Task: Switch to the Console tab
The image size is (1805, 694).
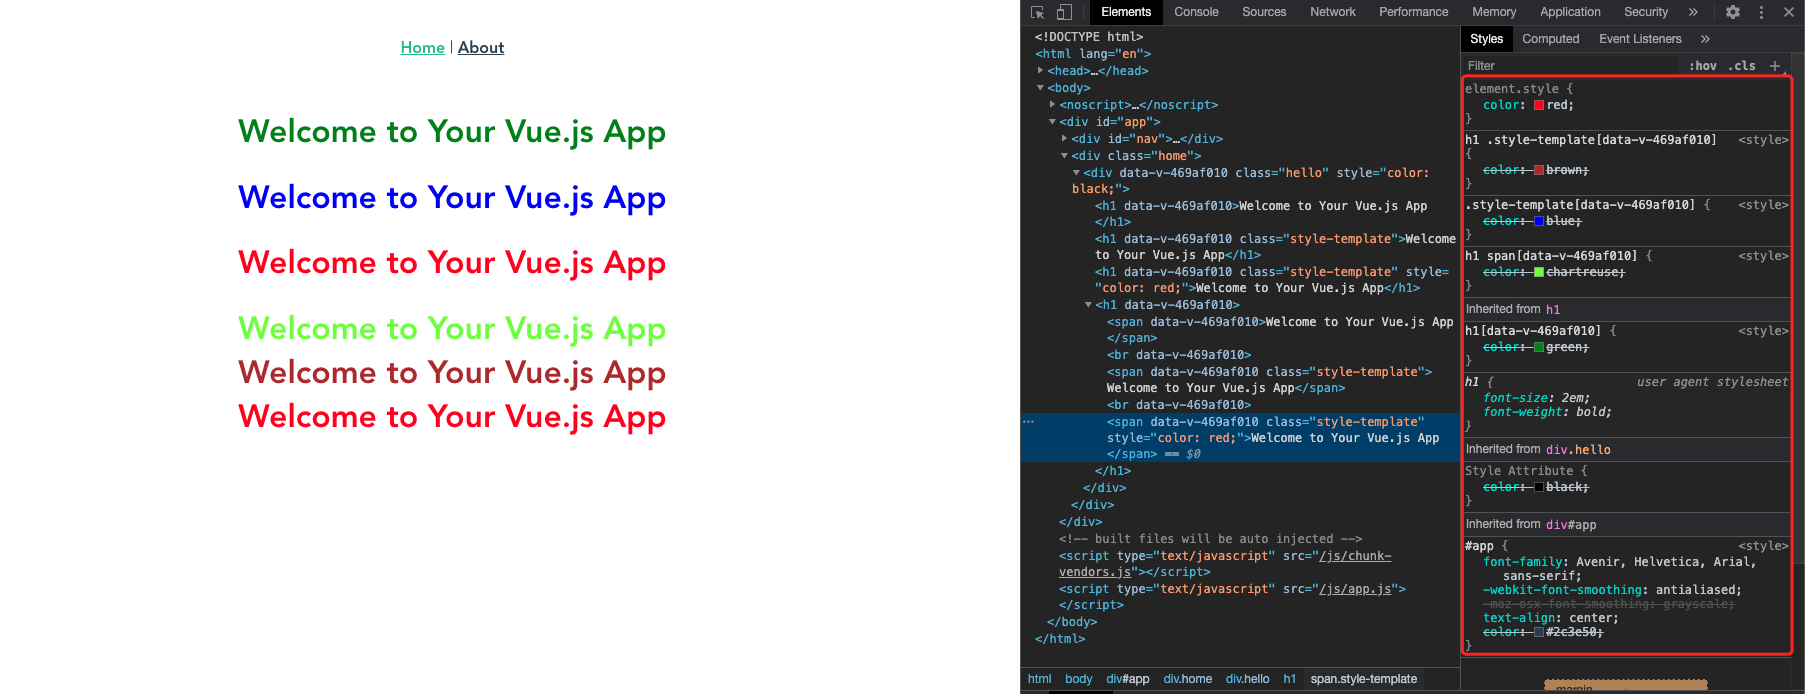Action: coord(1196,12)
